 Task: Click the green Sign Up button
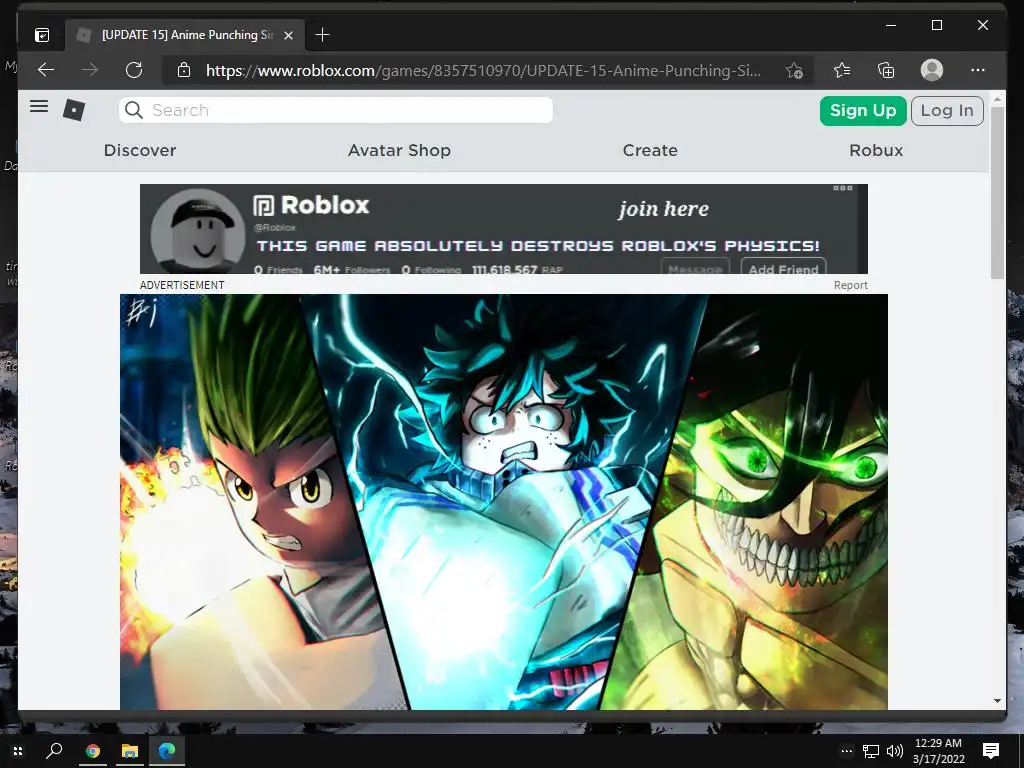point(863,110)
